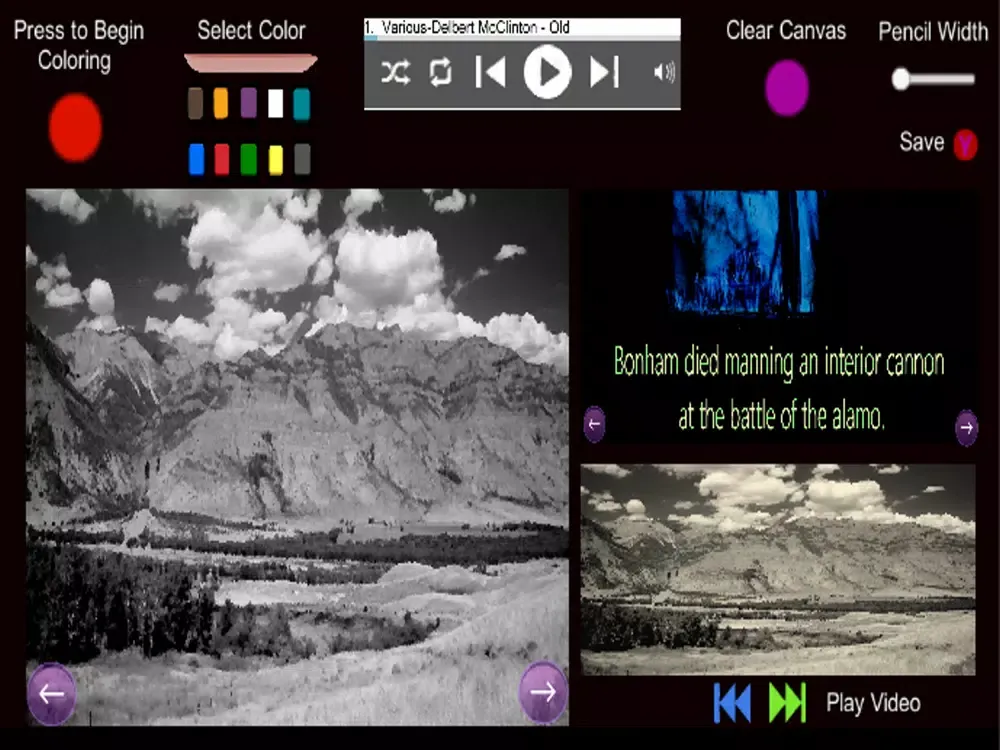Toggle shuffle in the music player
Image resolution: width=1000 pixels, height=750 pixels.
coord(395,73)
